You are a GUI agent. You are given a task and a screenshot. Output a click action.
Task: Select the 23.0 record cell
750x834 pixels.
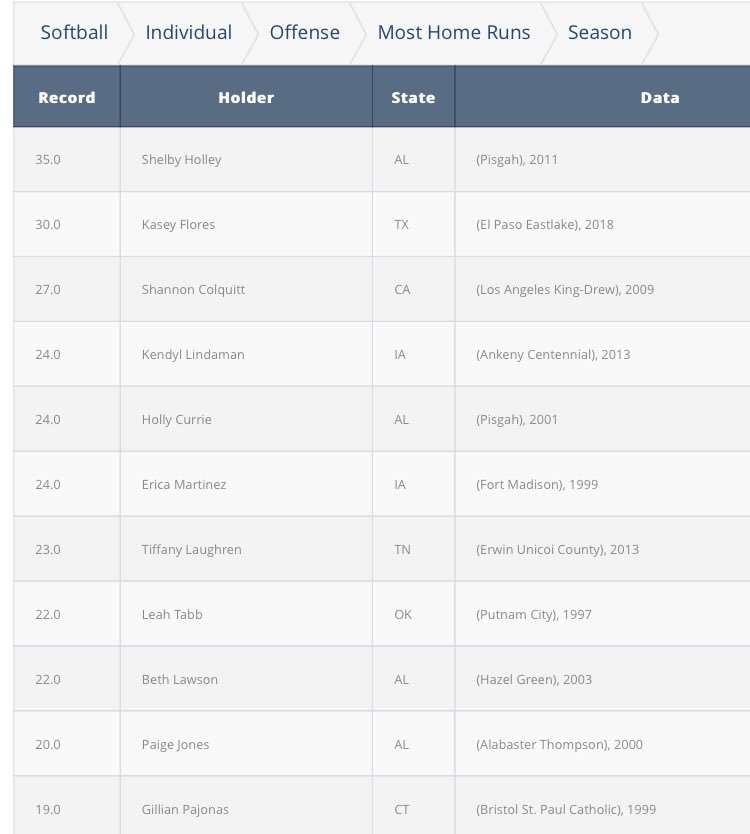pos(66,549)
